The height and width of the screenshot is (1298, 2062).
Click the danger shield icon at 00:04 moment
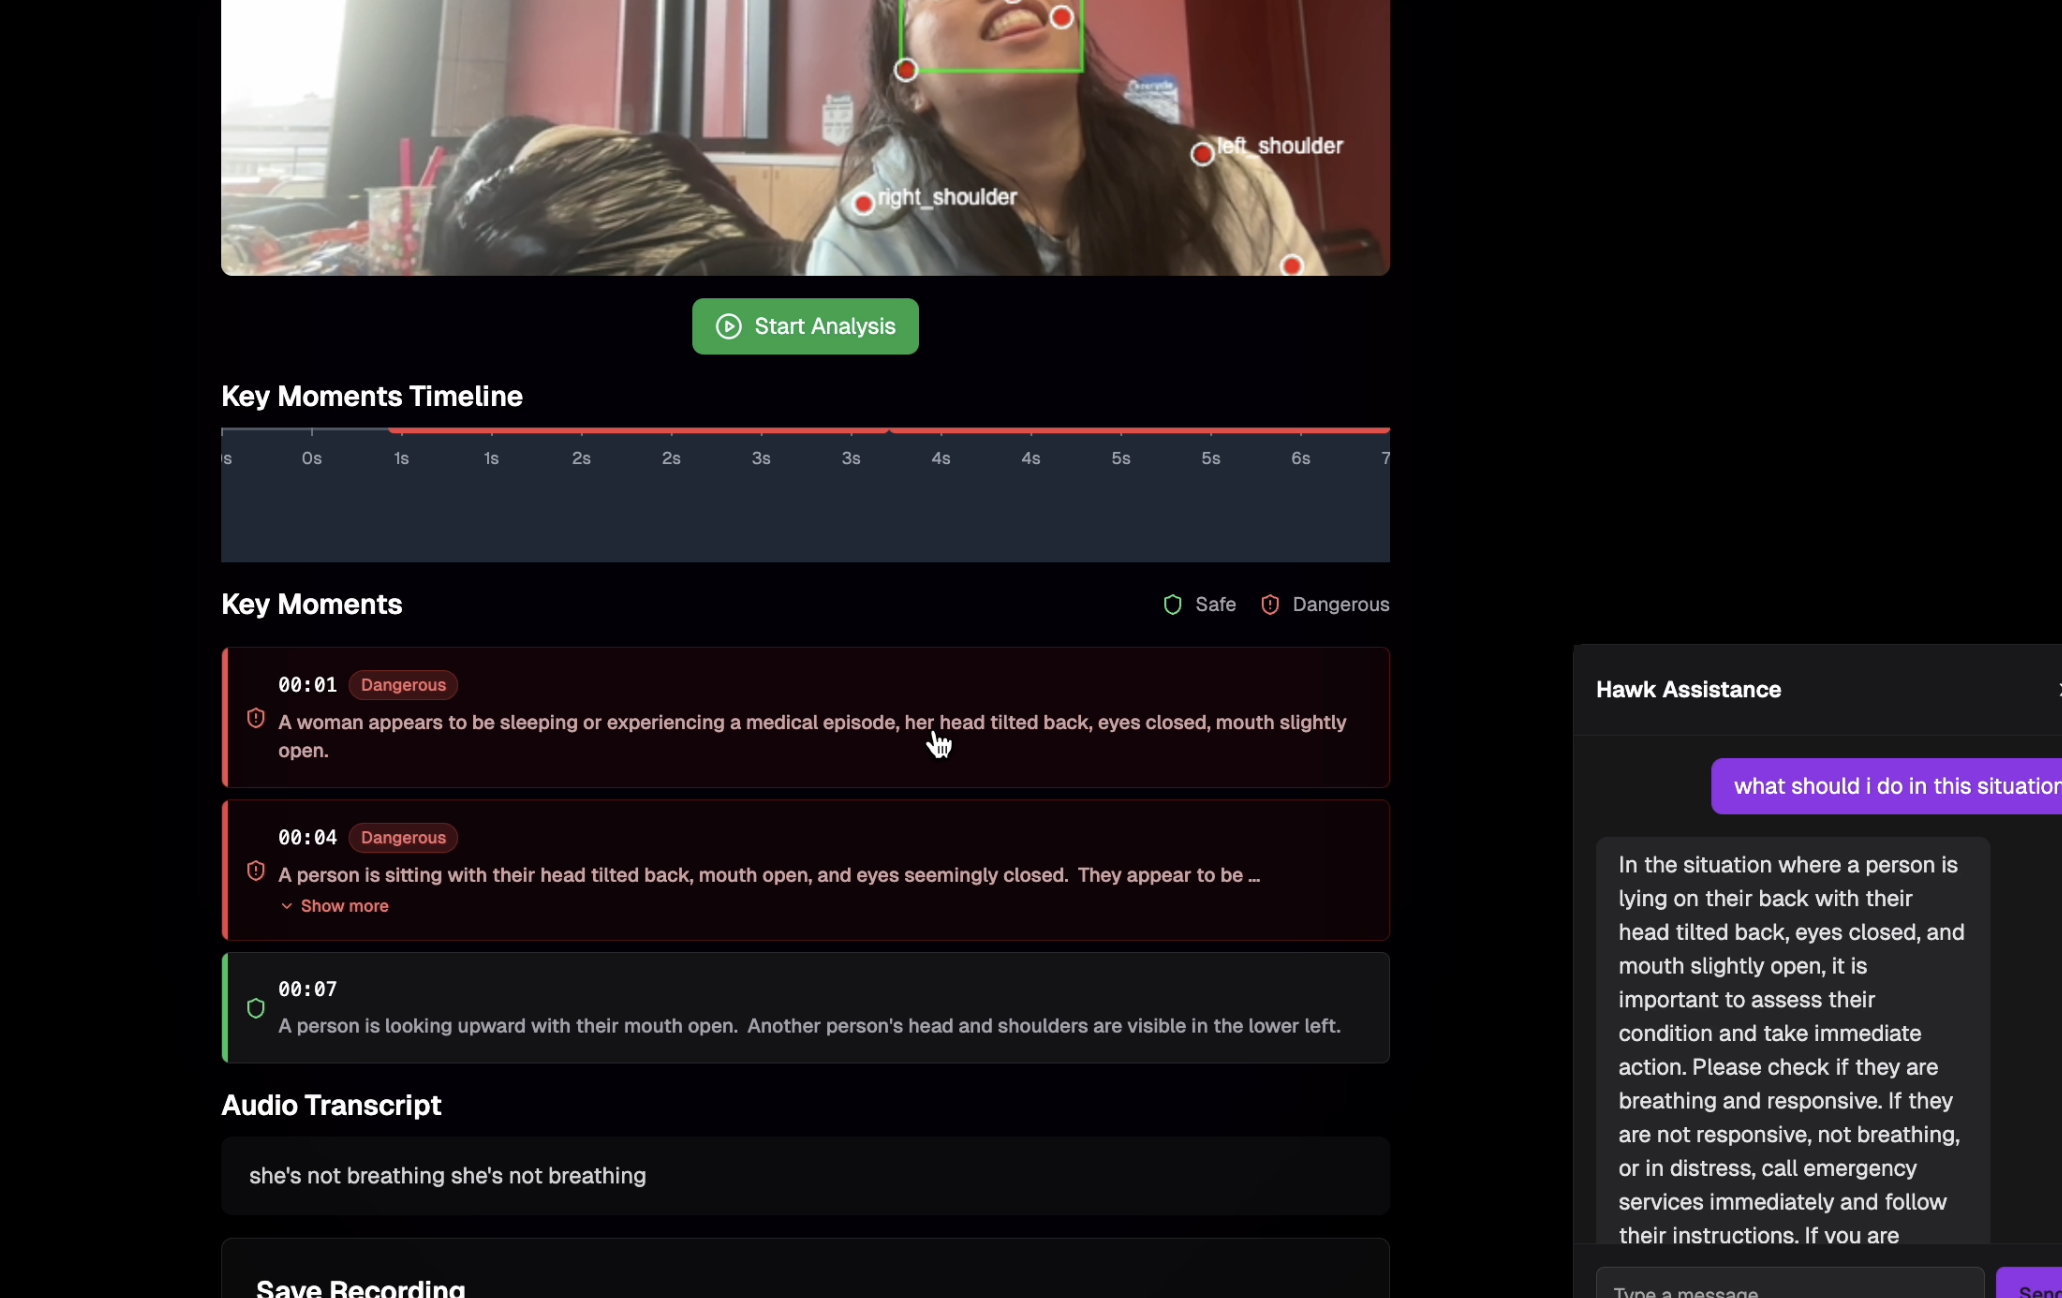pos(256,871)
